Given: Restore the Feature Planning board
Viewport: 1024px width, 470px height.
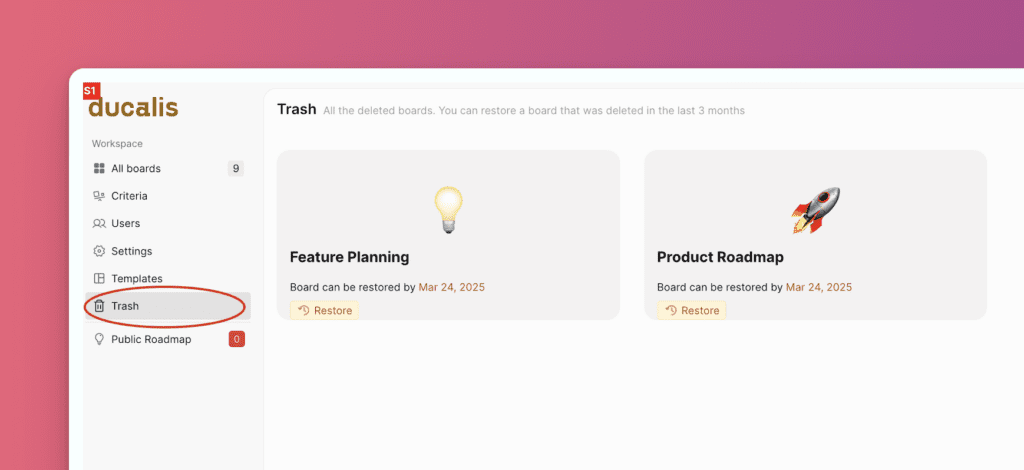Looking at the screenshot, I should (324, 310).
